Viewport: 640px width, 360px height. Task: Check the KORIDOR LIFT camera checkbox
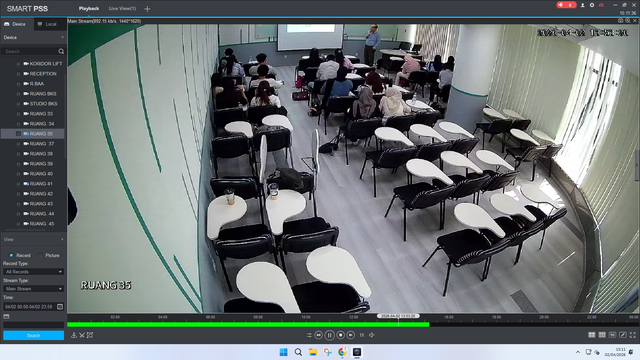[x=18, y=64]
